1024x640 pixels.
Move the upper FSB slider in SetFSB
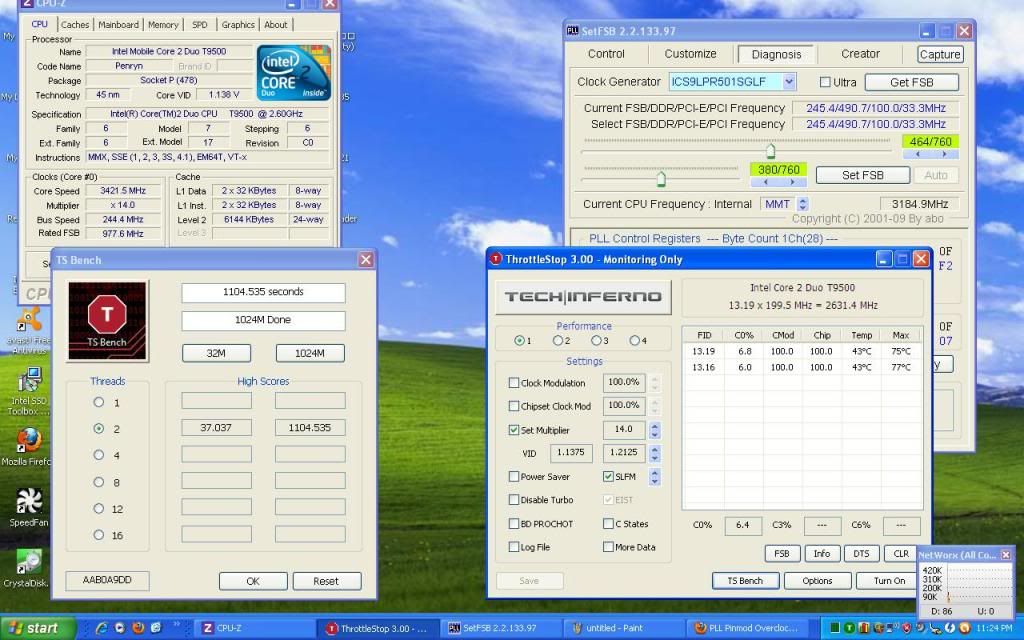[771, 152]
